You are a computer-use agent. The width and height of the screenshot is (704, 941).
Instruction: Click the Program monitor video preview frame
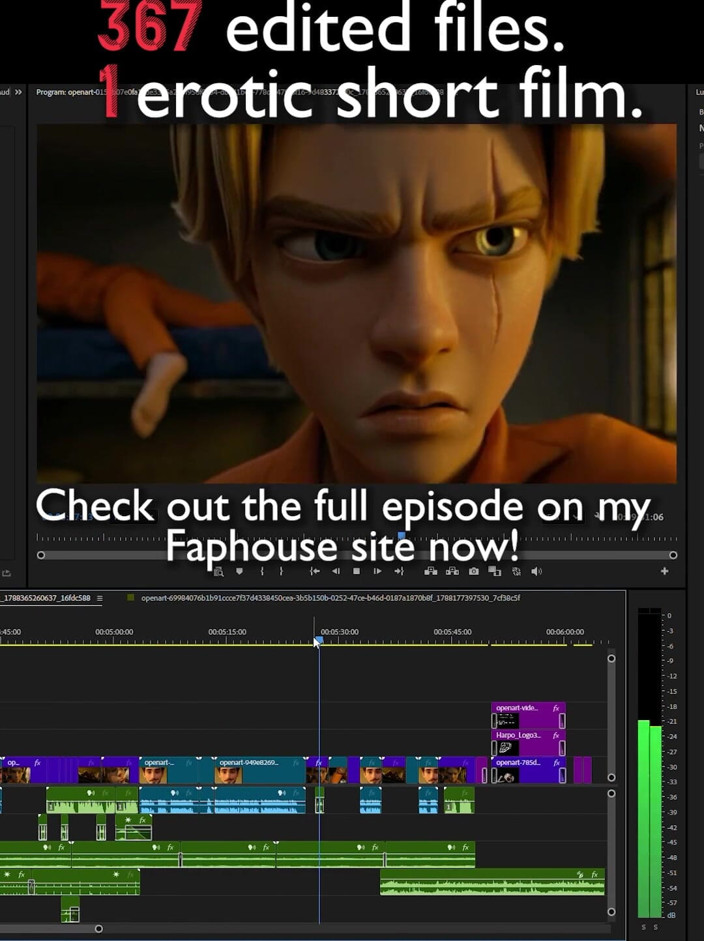pos(357,303)
